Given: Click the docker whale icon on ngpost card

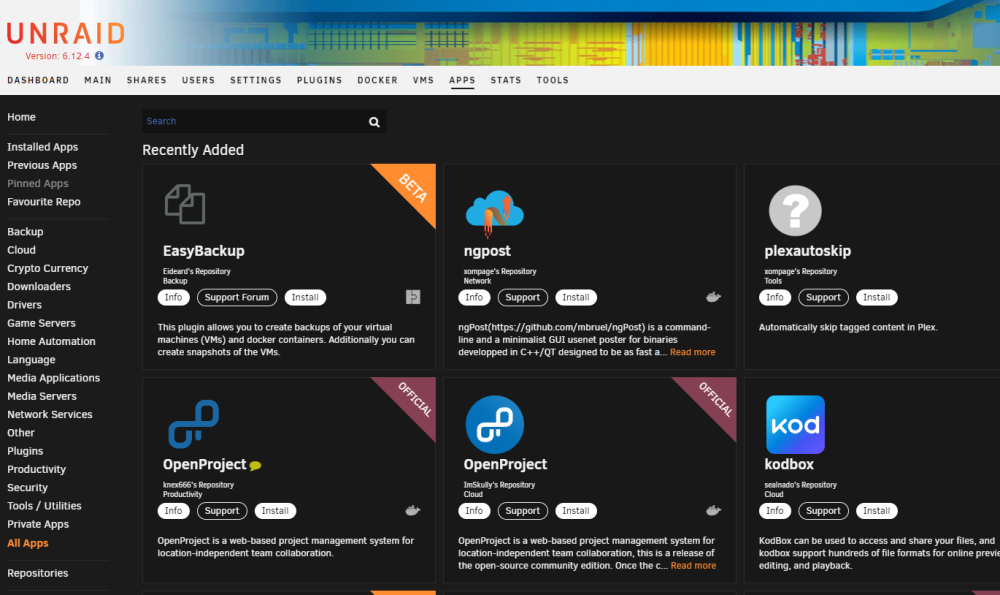Looking at the screenshot, I should tap(713, 297).
